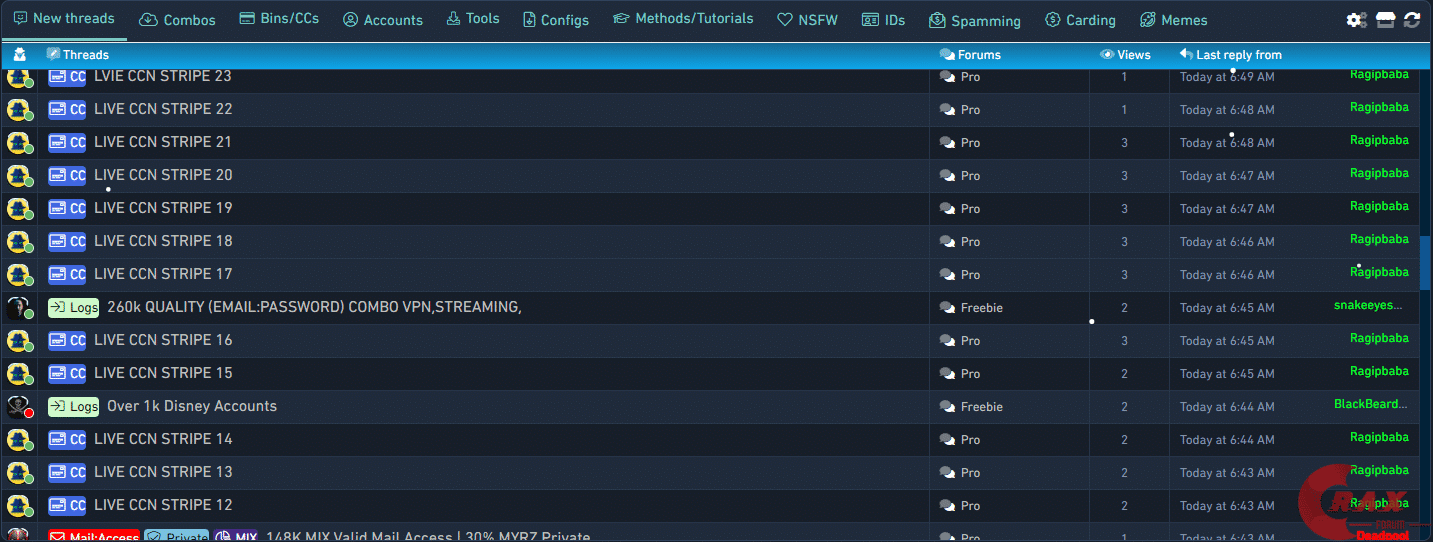Screen dimensions: 1433x542
Task: Open thread LIVE CCN STRIPE 20
Action: (163, 175)
